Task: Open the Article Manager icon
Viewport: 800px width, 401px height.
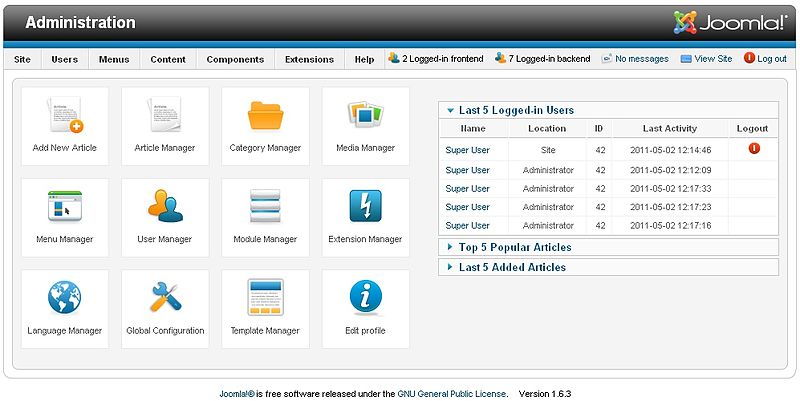Action: (164, 115)
